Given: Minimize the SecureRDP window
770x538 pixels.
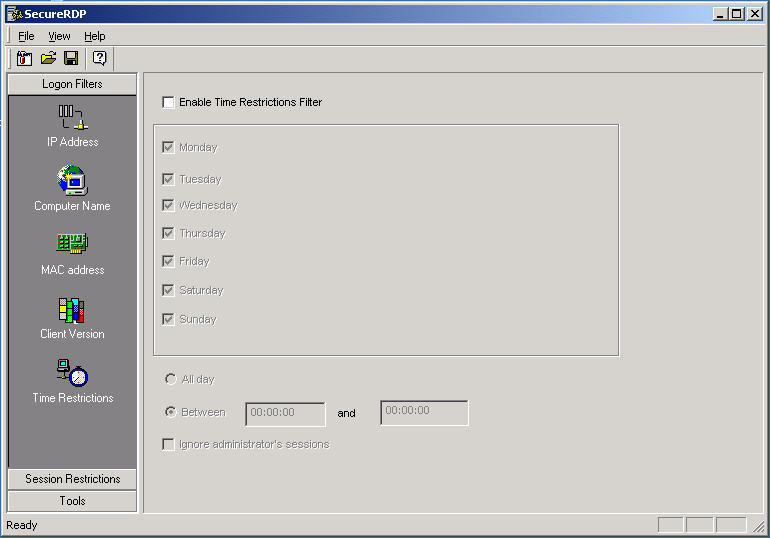Looking at the screenshot, I should (x=720, y=14).
